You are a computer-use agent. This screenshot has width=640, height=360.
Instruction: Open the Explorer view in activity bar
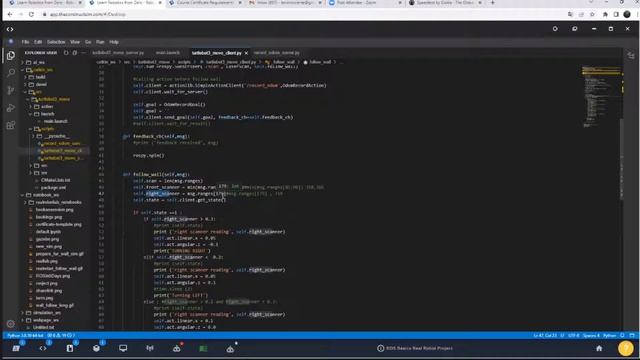[x=11, y=55]
